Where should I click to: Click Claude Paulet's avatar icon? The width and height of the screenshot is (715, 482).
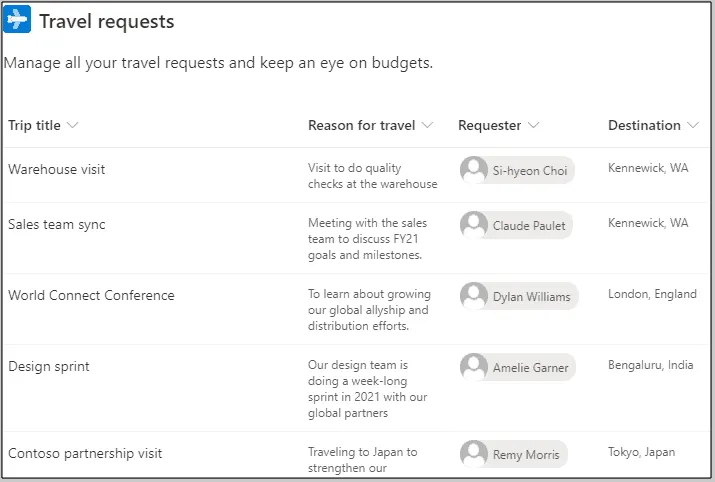pyautogui.click(x=474, y=225)
